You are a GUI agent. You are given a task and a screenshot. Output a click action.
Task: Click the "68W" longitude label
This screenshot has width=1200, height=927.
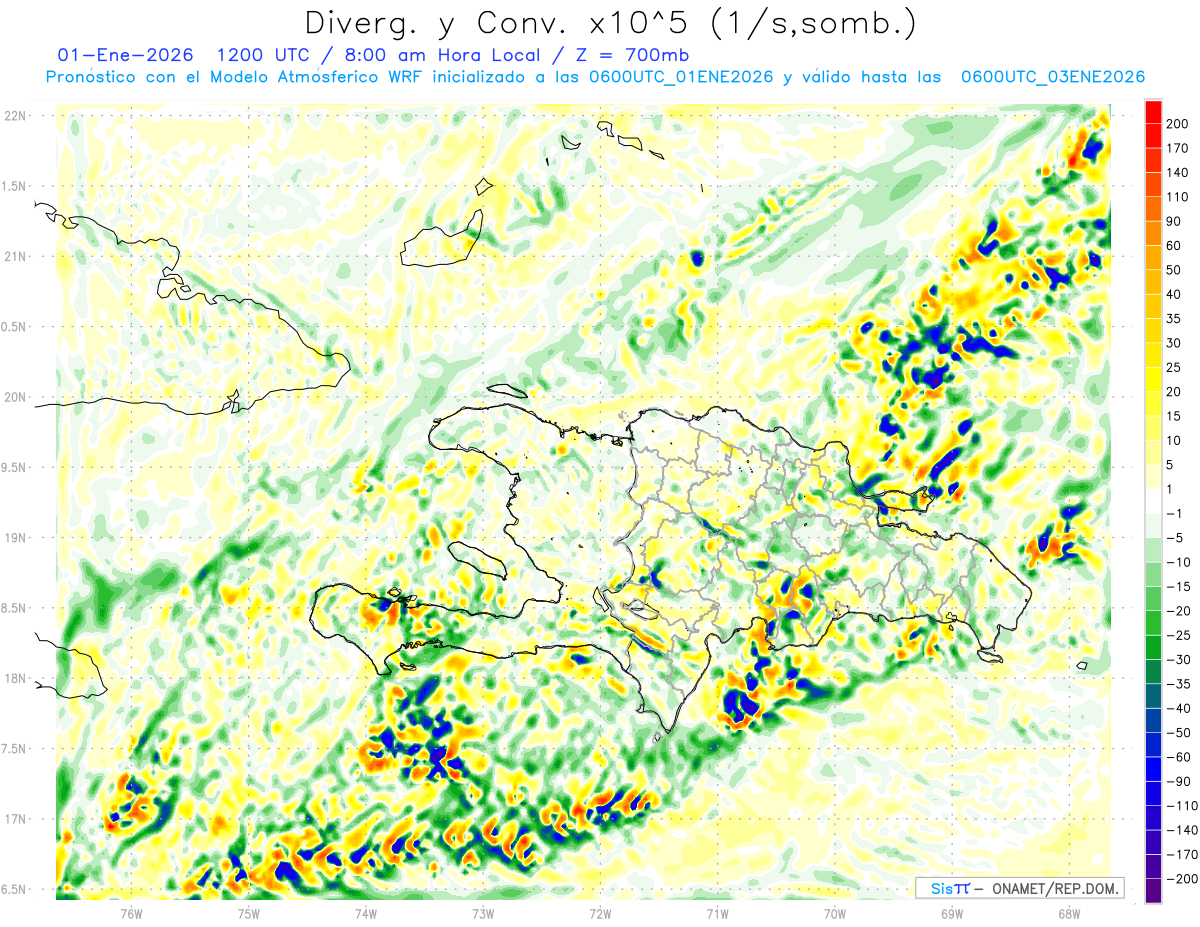click(x=1069, y=914)
